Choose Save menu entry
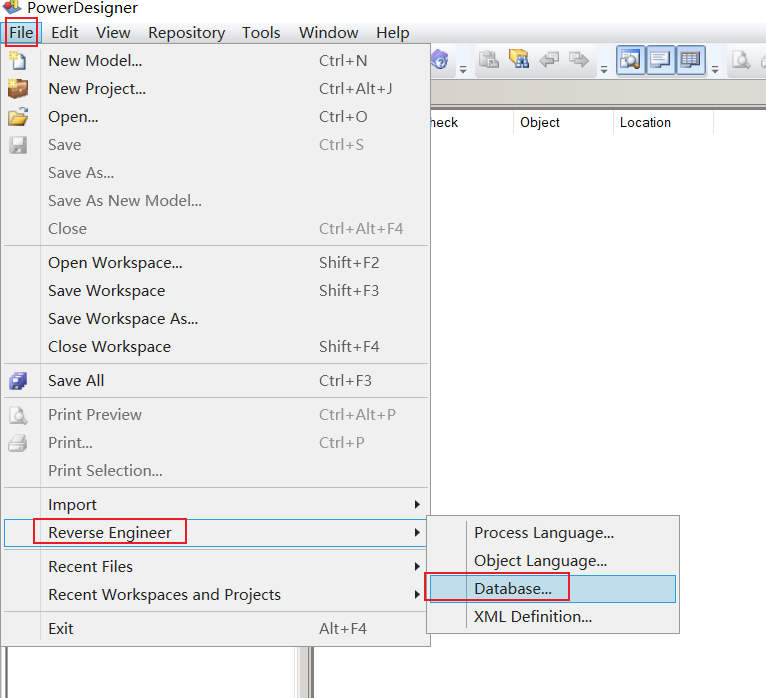The height and width of the screenshot is (698, 766). [x=216, y=145]
